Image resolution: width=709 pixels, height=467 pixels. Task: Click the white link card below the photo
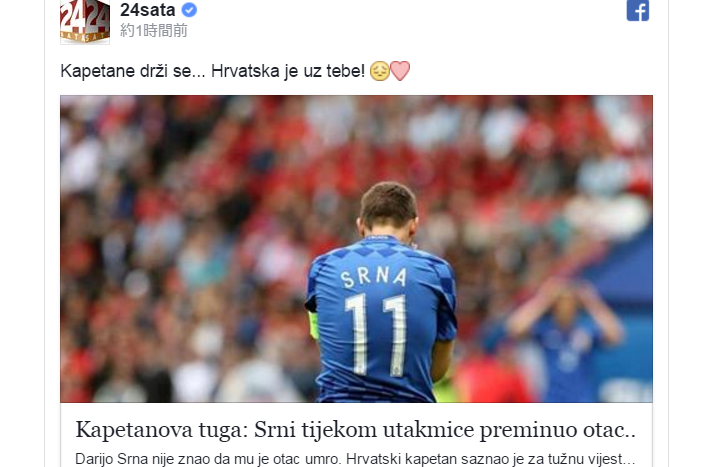point(356,435)
